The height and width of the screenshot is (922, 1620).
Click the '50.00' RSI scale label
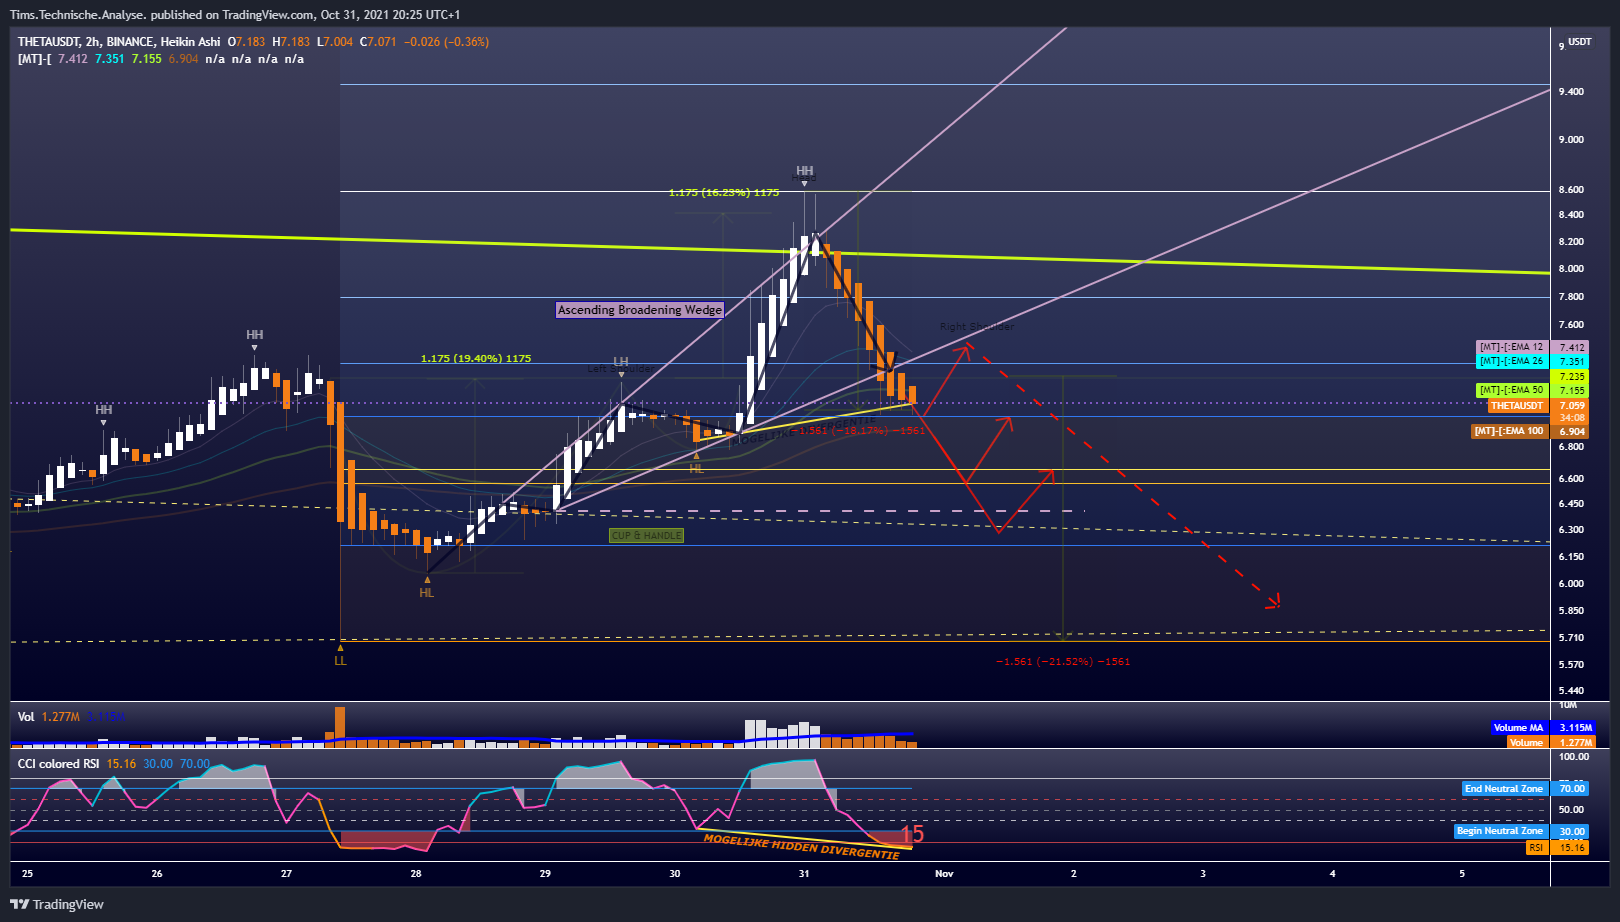pyautogui.click(x=1571, y=811)
